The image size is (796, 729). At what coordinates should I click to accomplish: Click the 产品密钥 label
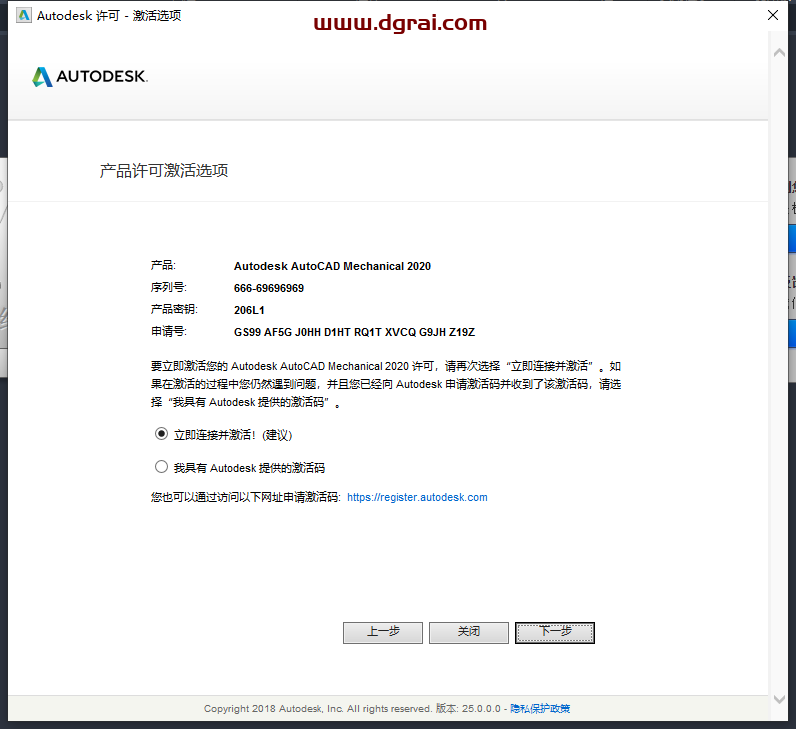pyautogui.click(x=174, y=309)
